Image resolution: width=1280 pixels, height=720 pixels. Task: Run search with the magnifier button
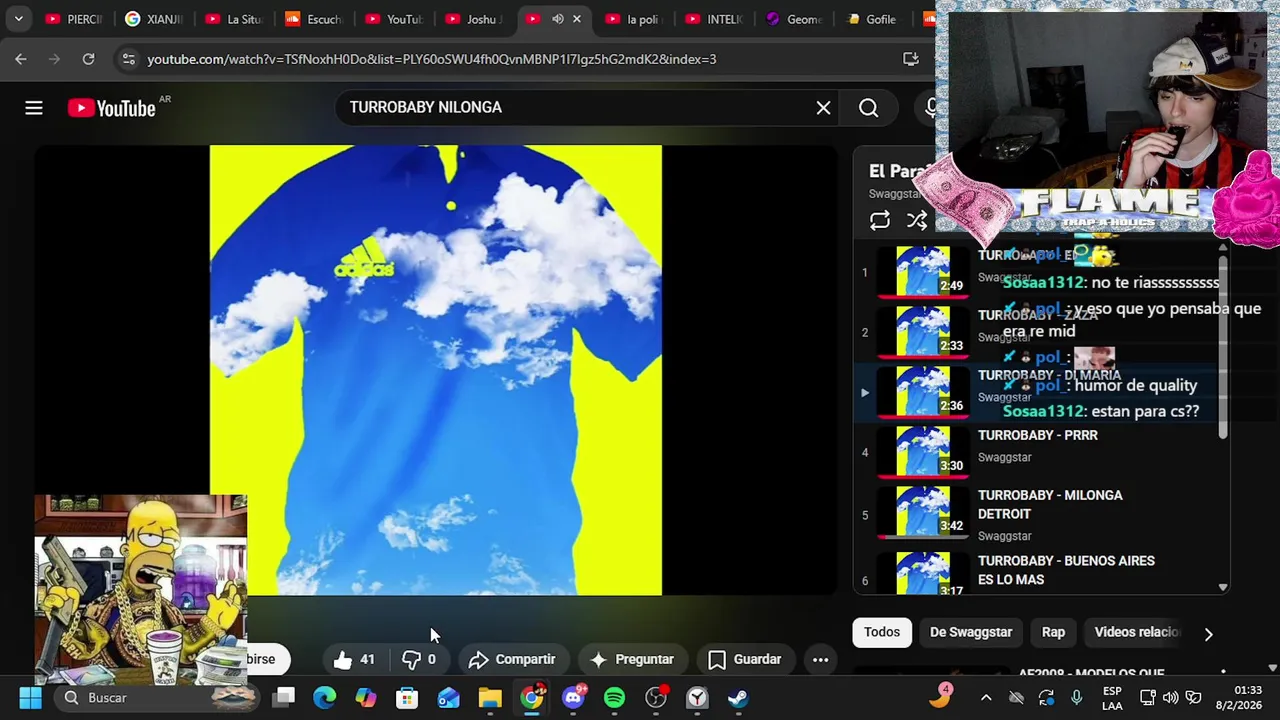[x=868, y=108]
